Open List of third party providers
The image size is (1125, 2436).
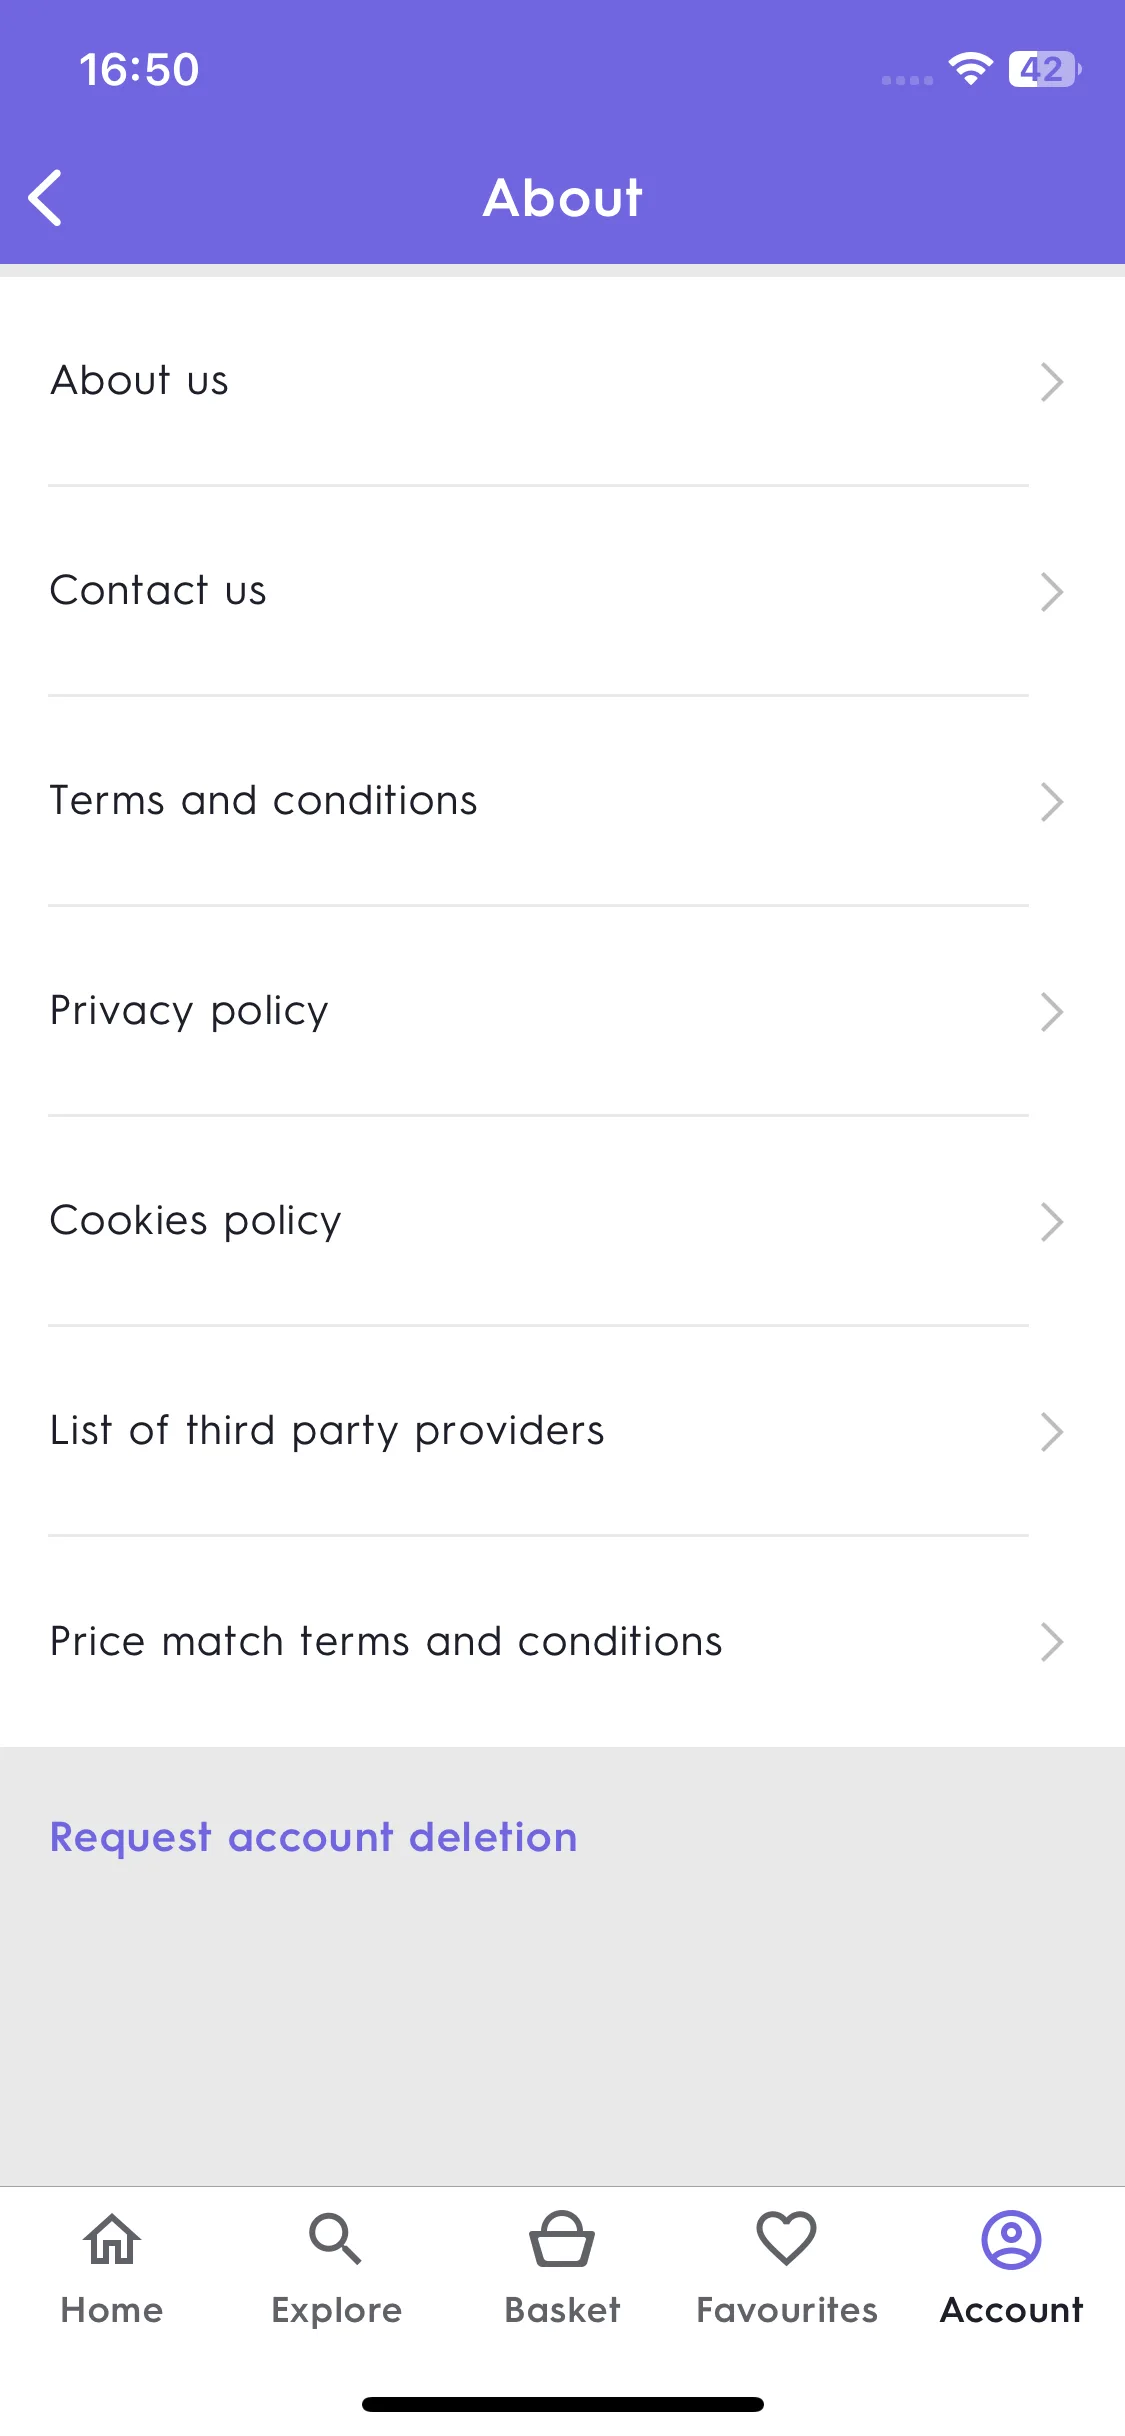coord(562,1432)
